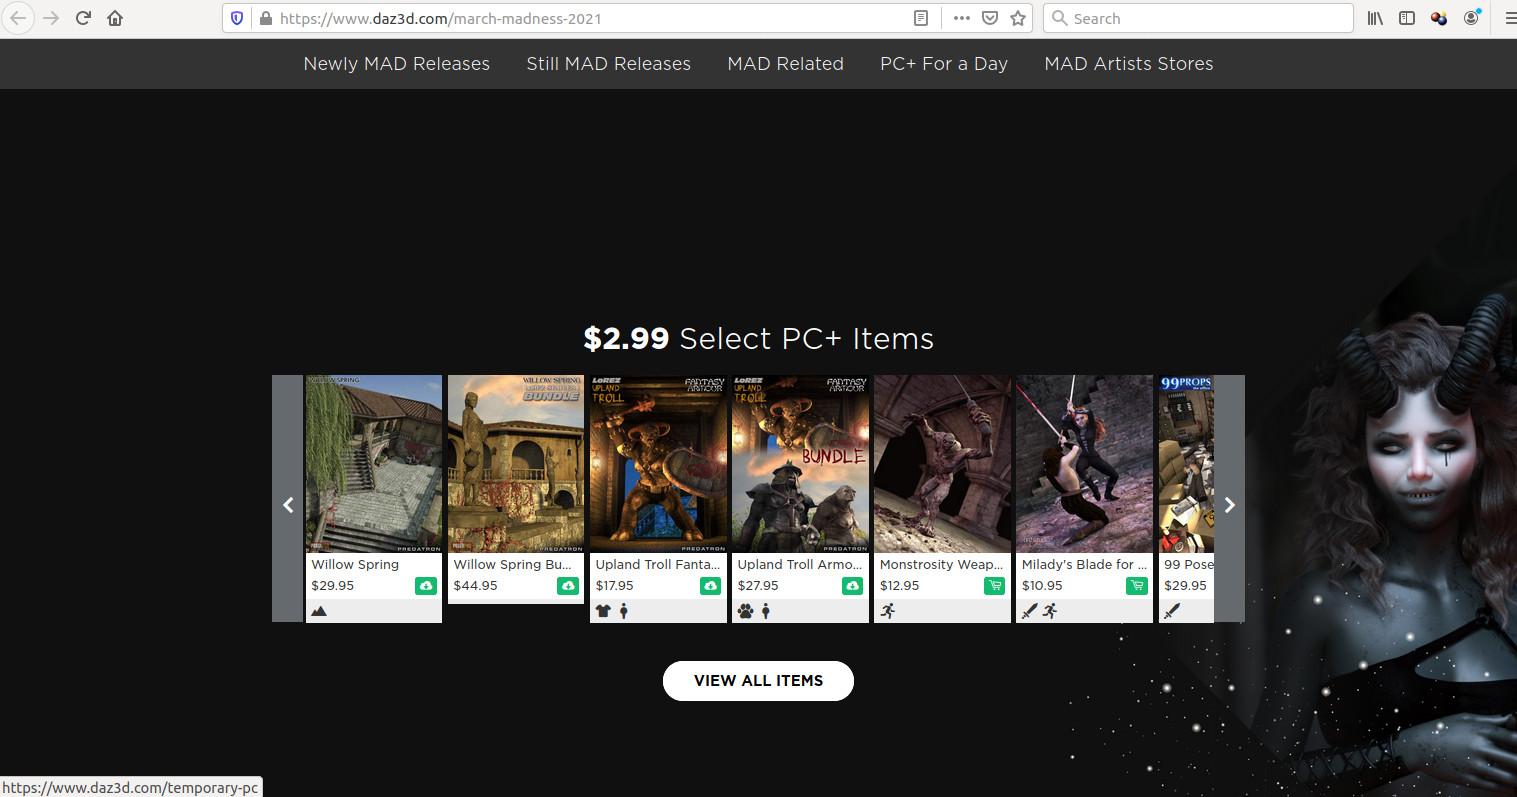Click the person figure icon under Upland Troll Armor
The width and height of the screenshot is (1517, 797).
point(766,611)
